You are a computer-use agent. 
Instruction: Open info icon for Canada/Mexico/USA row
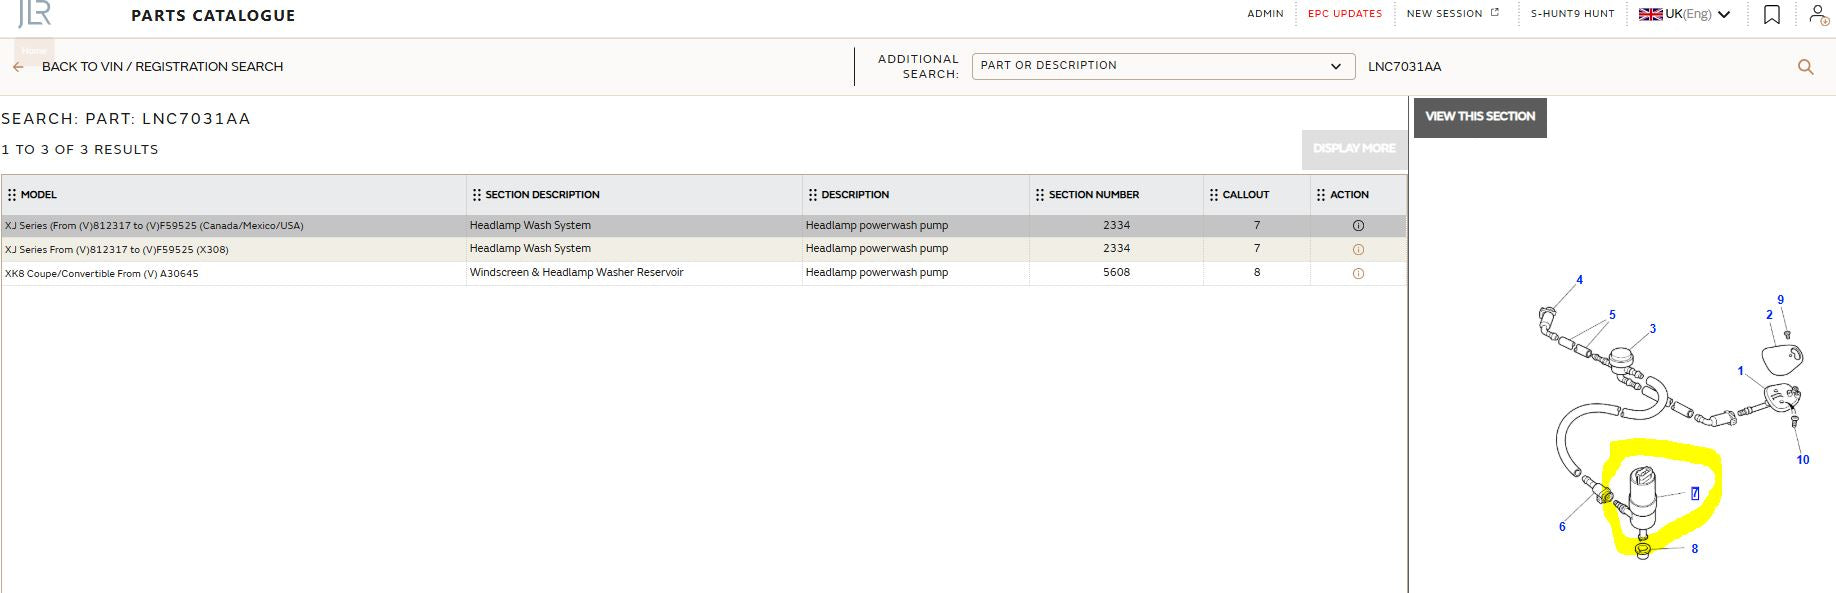click(x=1358, y=226)
